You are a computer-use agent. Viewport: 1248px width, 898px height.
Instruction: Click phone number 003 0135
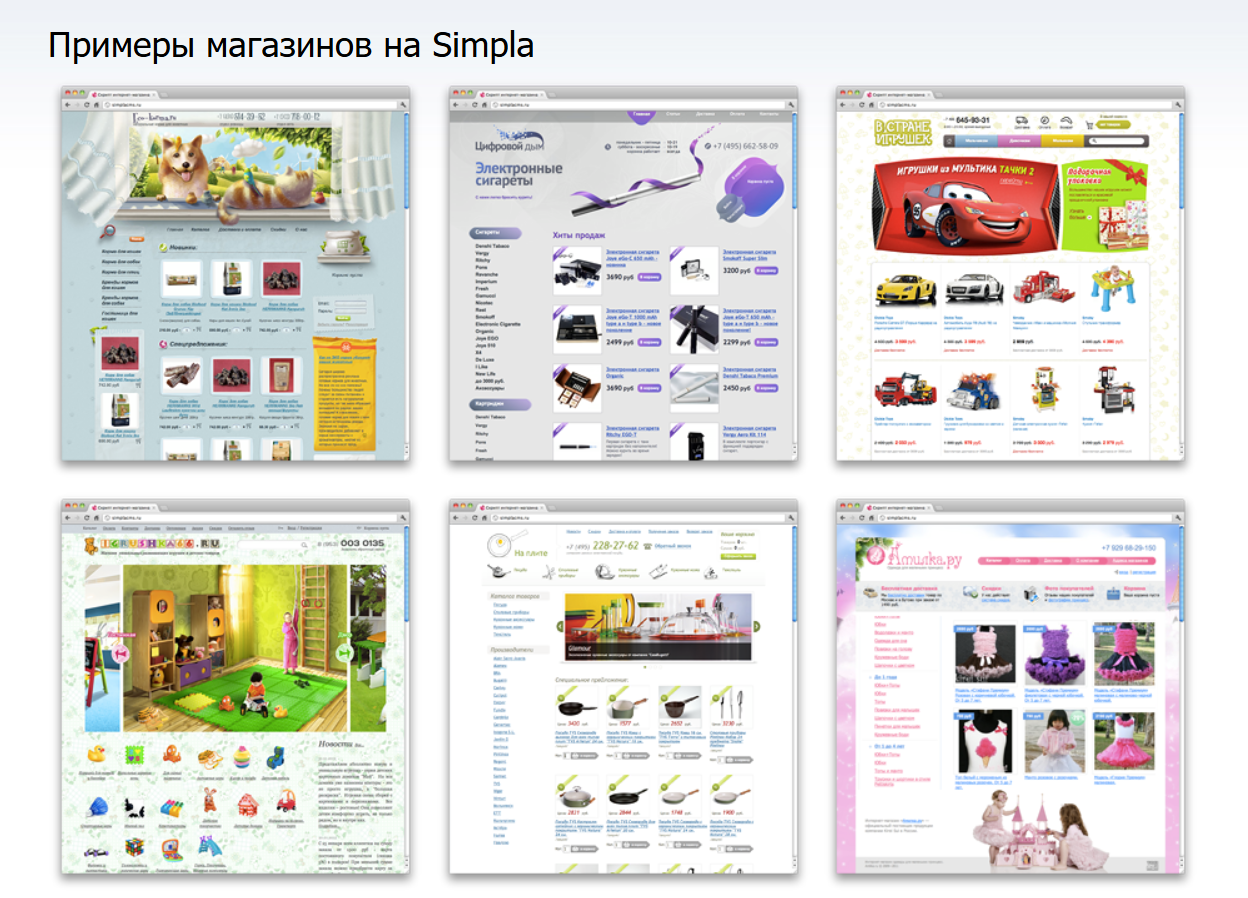click(x=361, y=544)
